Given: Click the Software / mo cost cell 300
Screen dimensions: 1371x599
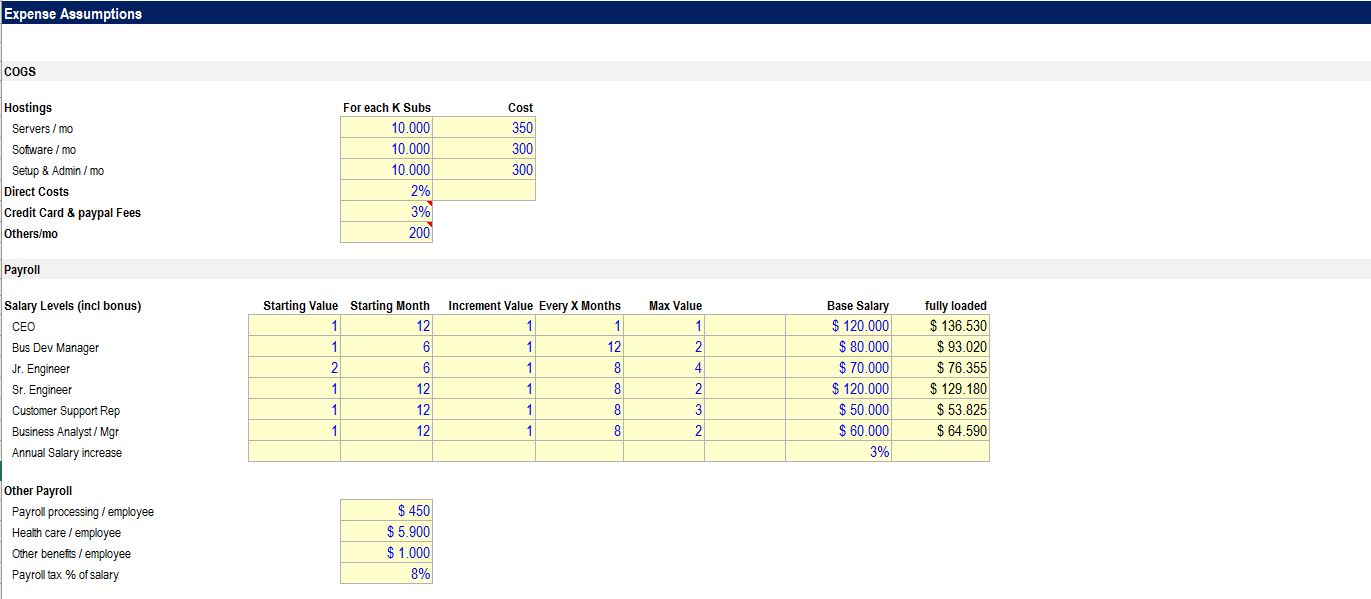Looking at the screenshot, I should (x=484, y=149).
